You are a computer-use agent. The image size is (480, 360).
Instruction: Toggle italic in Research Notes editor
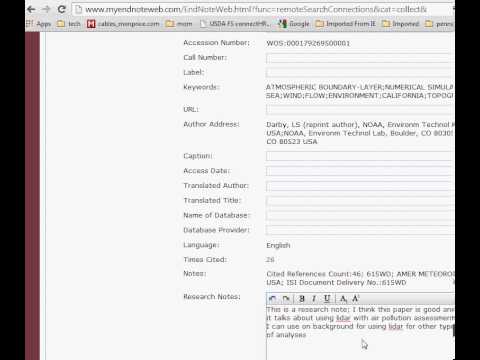314,299
